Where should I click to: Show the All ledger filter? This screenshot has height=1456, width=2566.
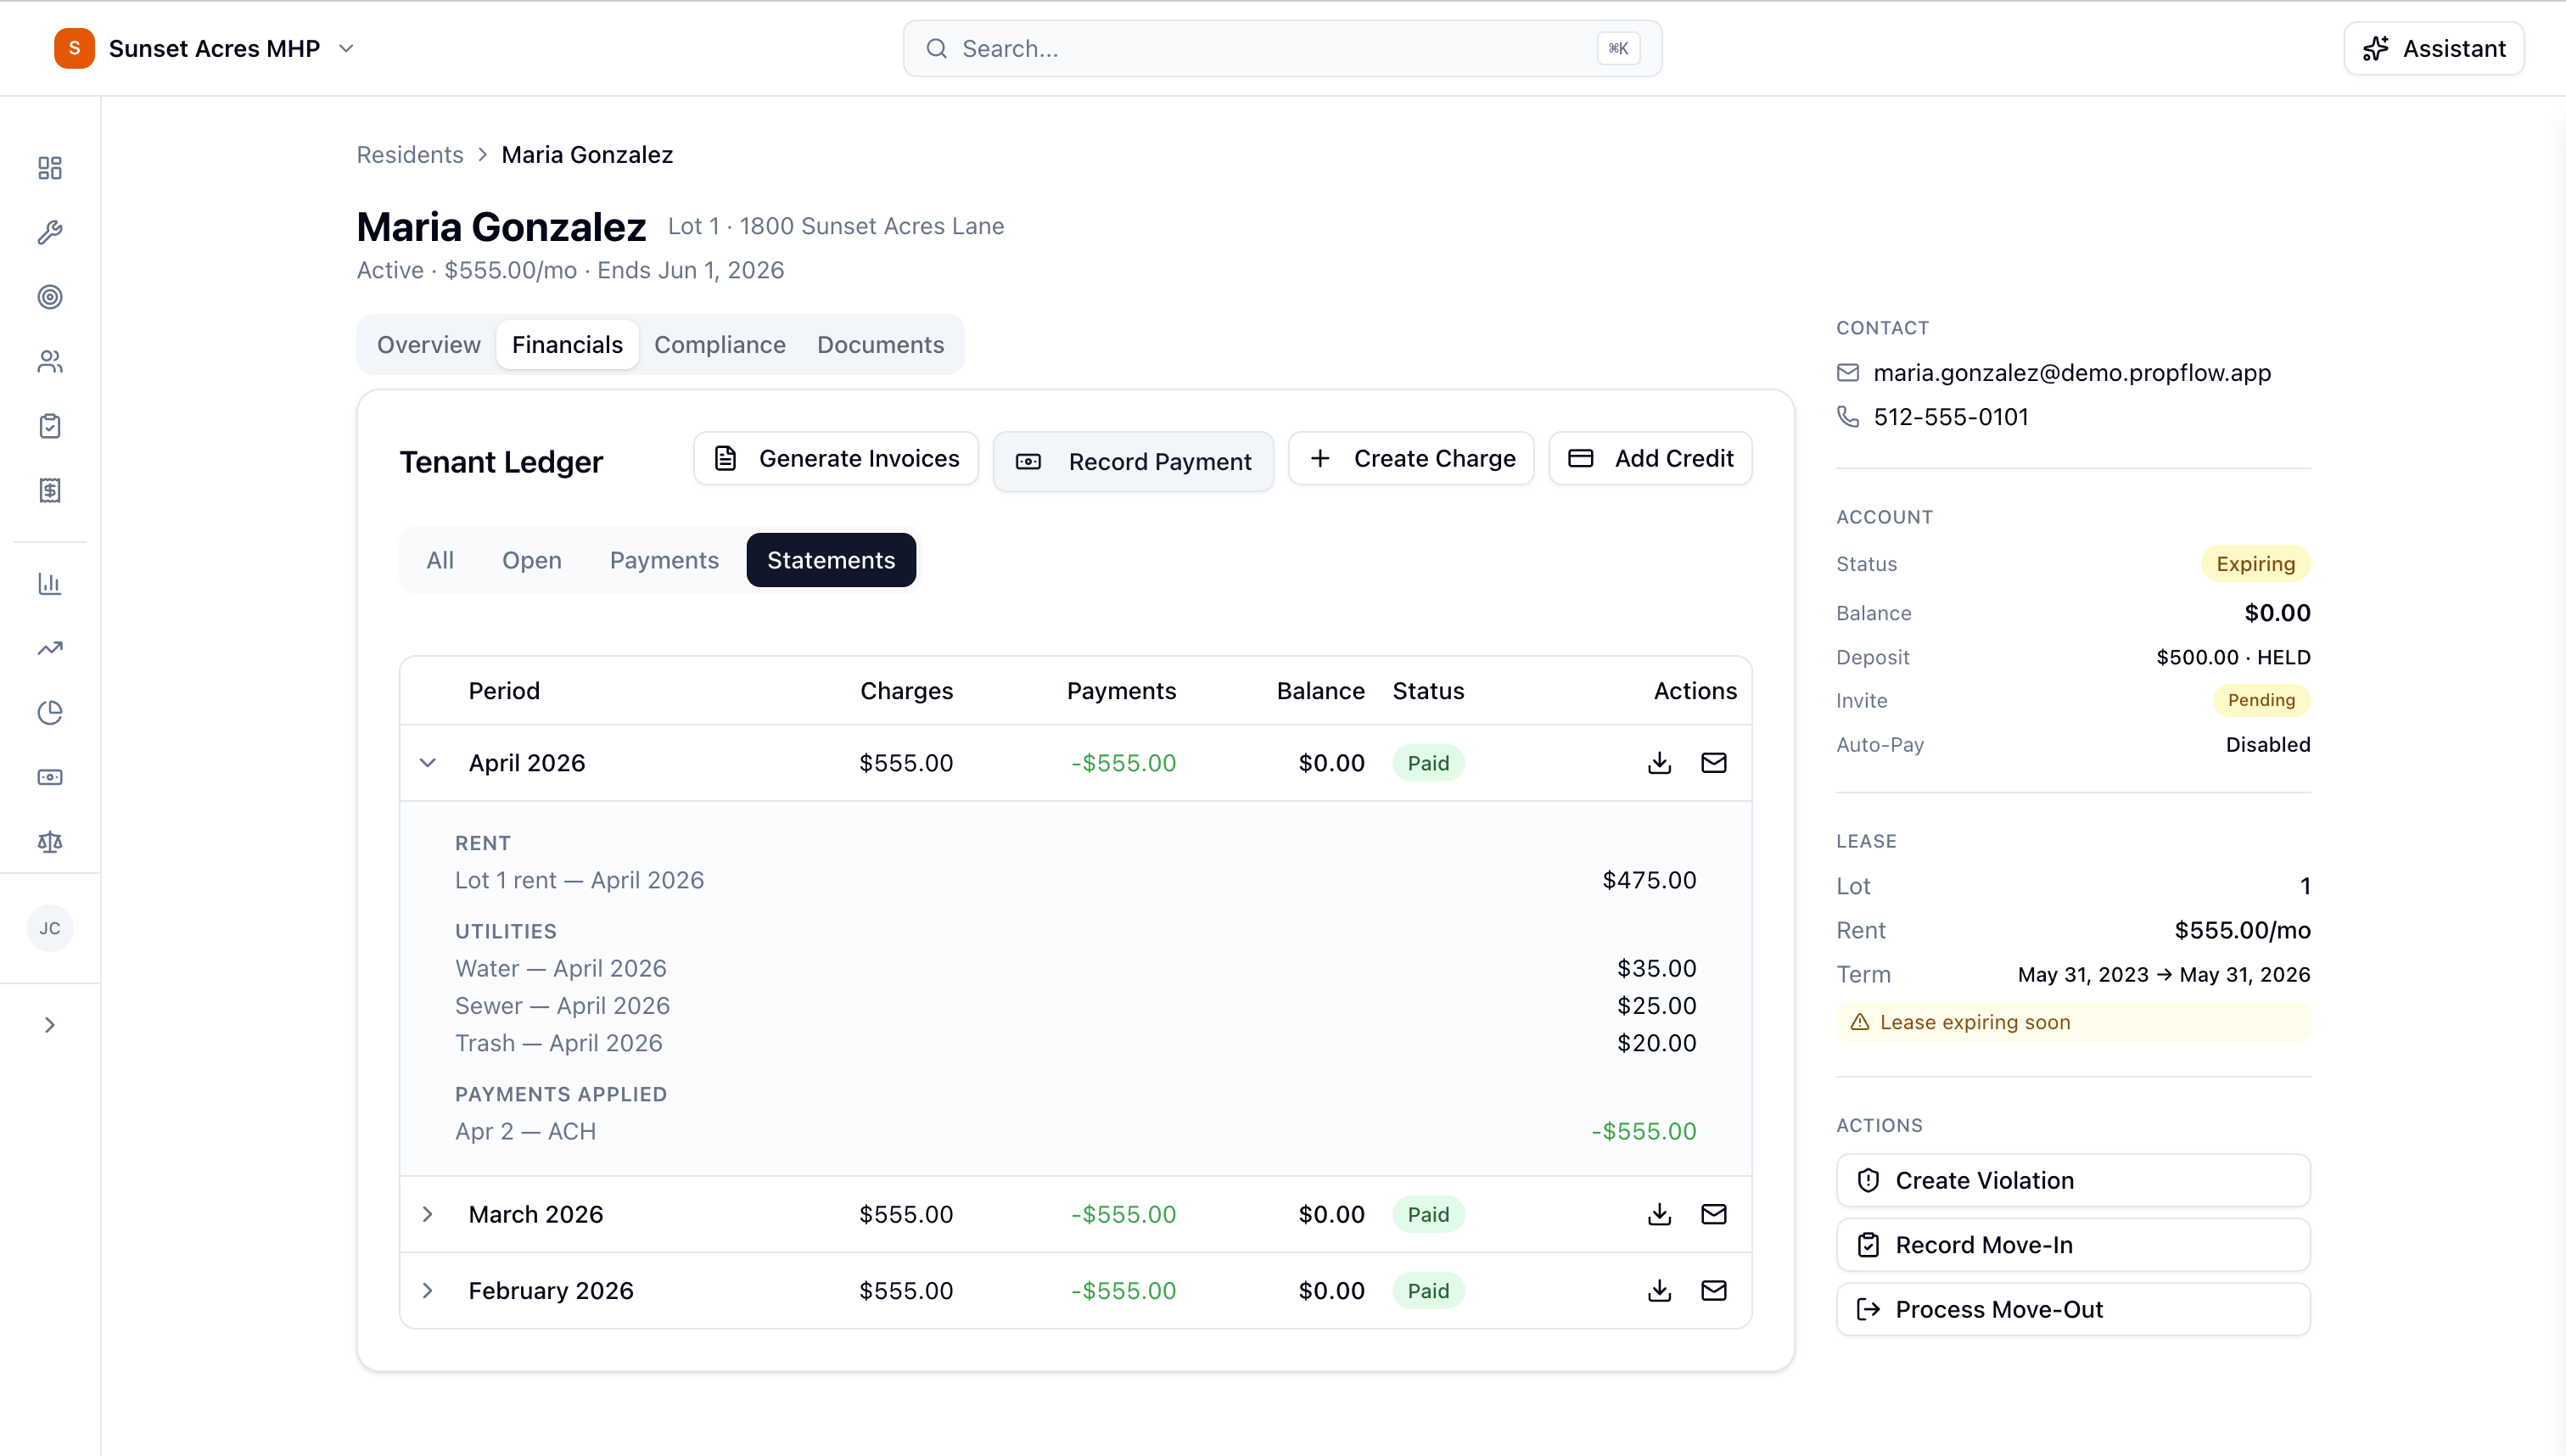tap(440, 560)
